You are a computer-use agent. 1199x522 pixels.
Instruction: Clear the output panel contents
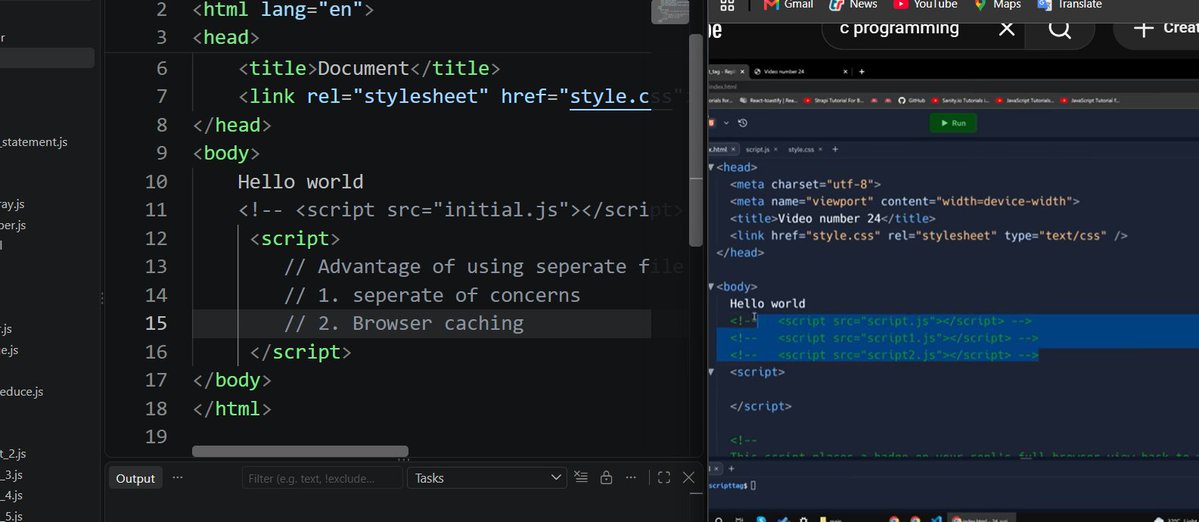tap(581, 478)
